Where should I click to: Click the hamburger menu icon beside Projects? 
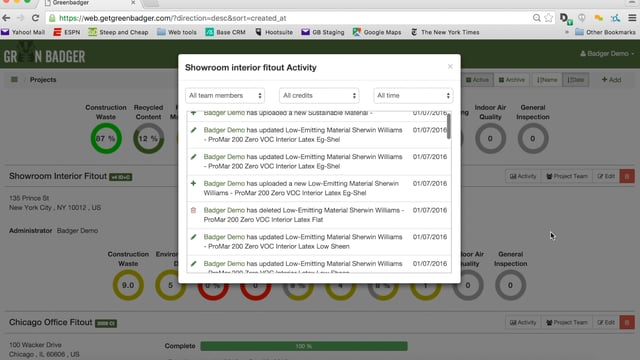click(14, 80)
